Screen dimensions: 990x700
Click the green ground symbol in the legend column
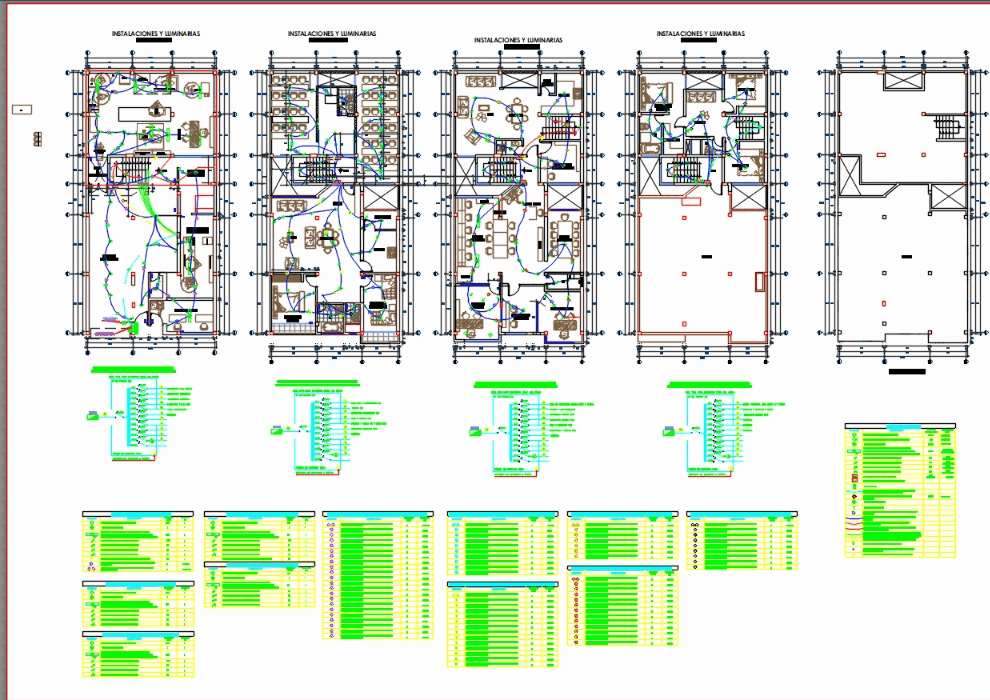(x=853, y=486)
